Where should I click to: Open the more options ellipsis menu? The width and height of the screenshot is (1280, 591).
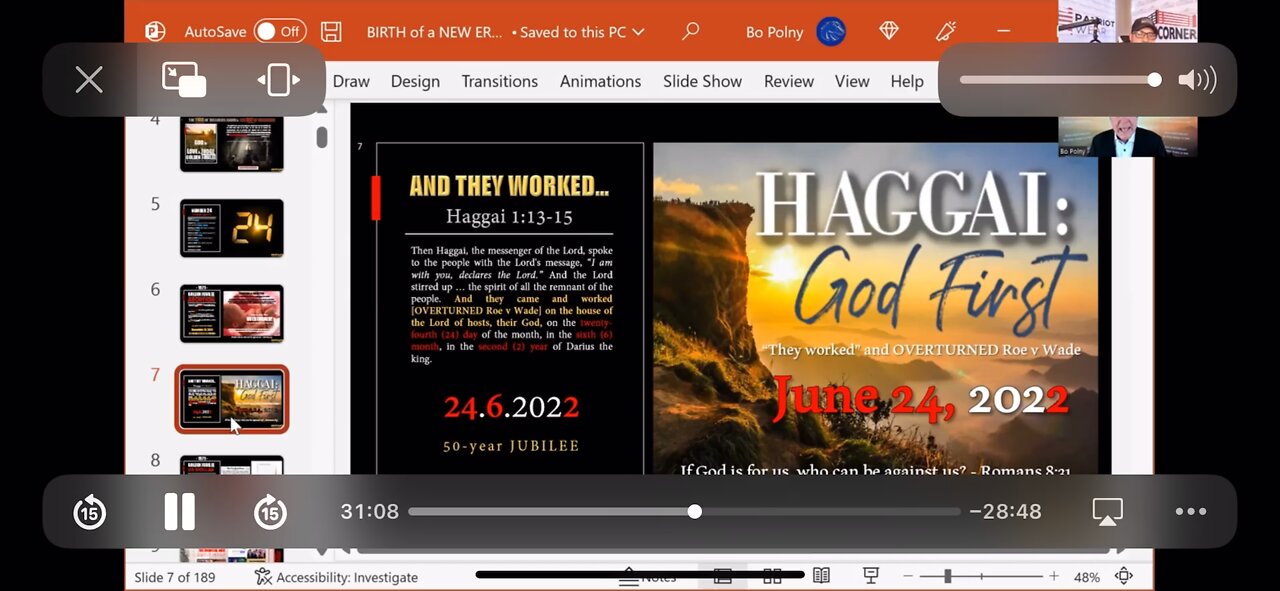1191,511
